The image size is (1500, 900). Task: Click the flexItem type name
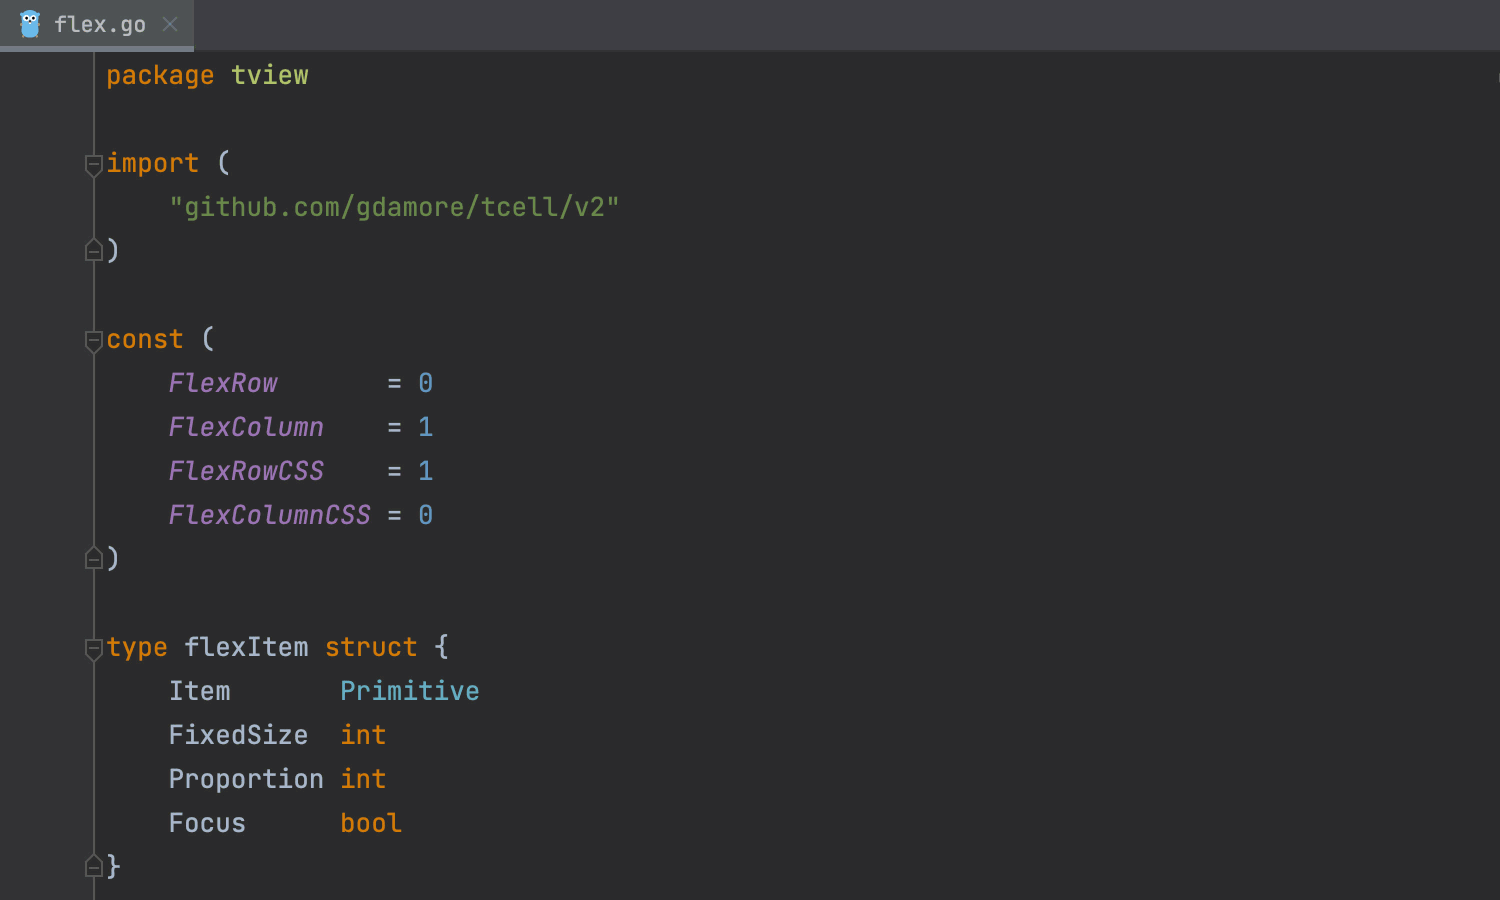coord(246,647)
